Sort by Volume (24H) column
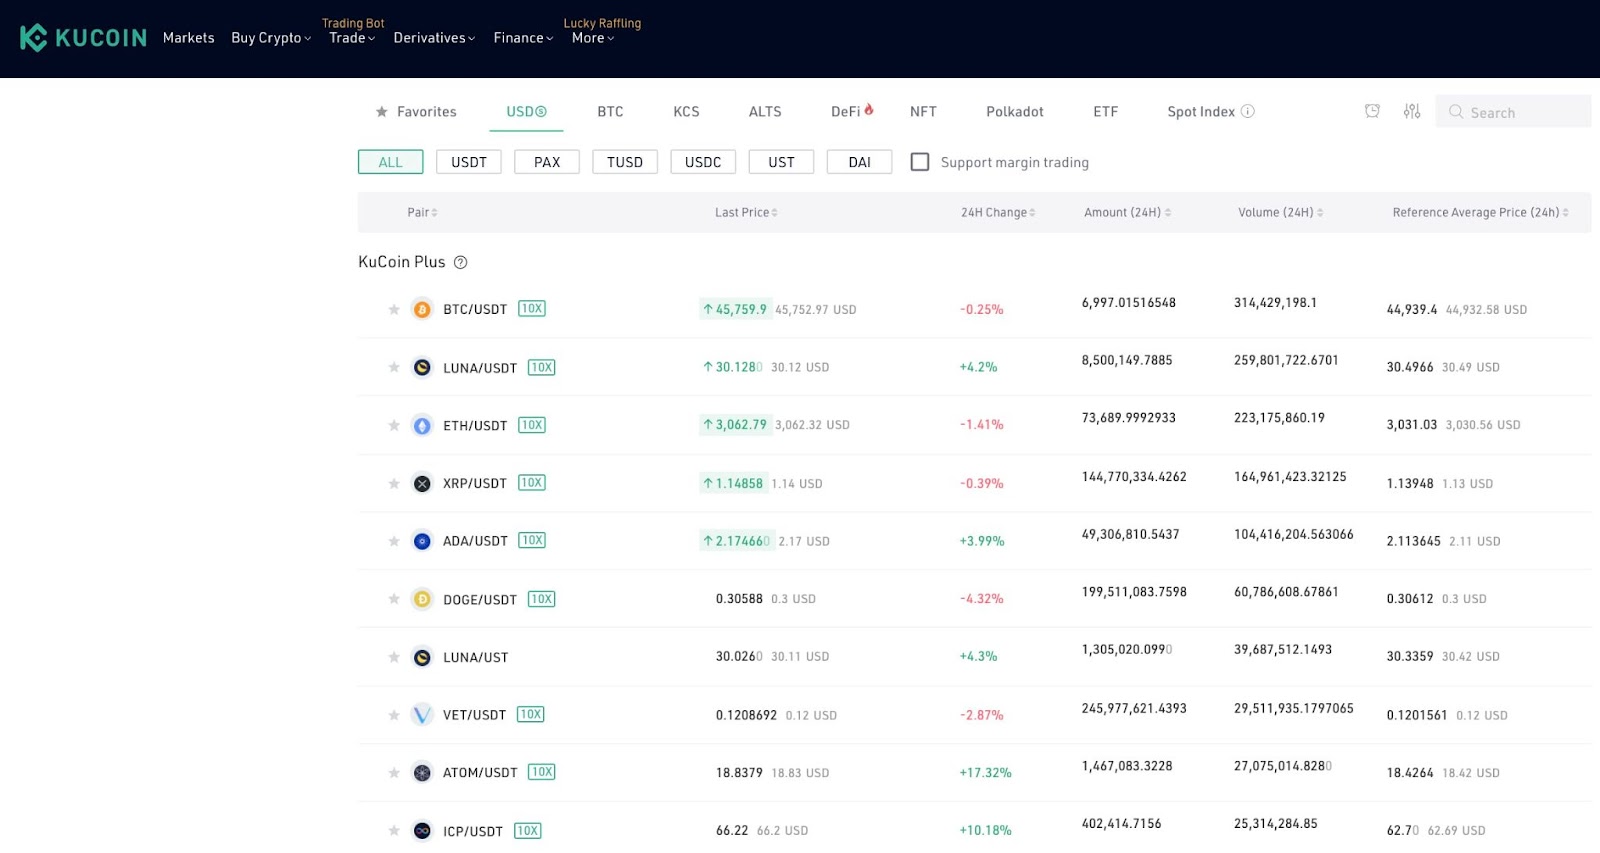1600x853 pixels. tap(1280, 212)
